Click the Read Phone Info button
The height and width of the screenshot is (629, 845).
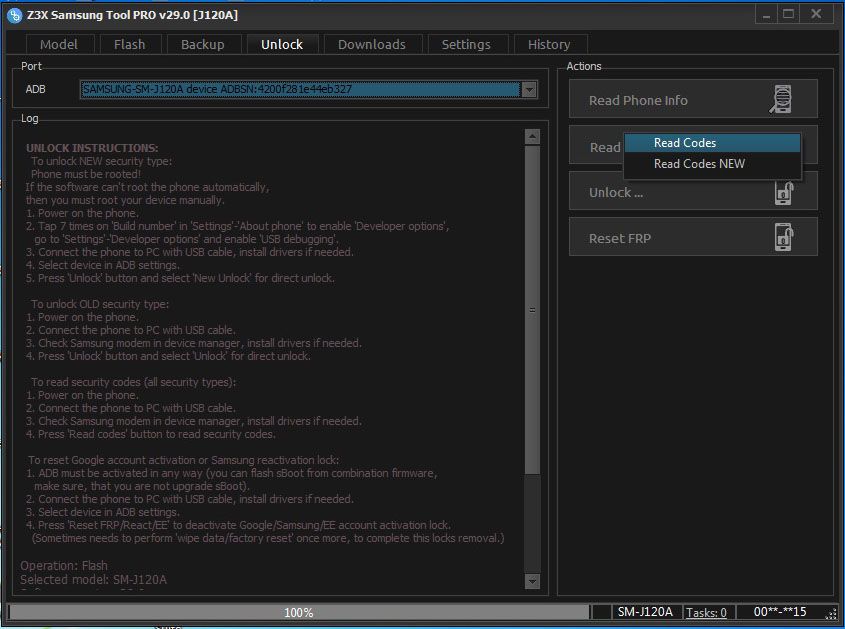point(693,99)
